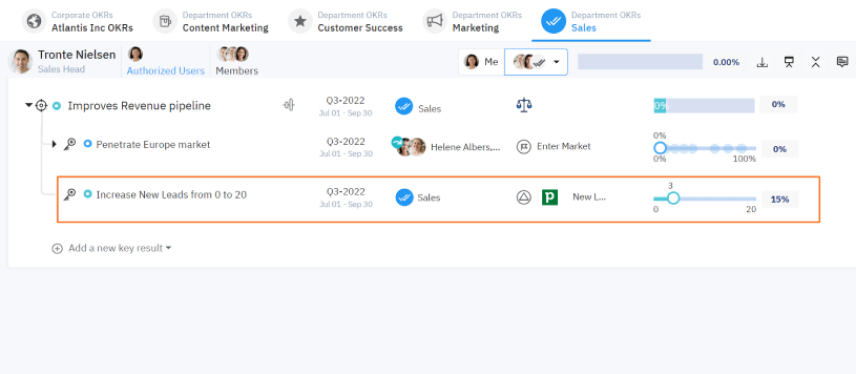Click Helene Albers owner avatars
856x374 pixels.
(409, 146)
